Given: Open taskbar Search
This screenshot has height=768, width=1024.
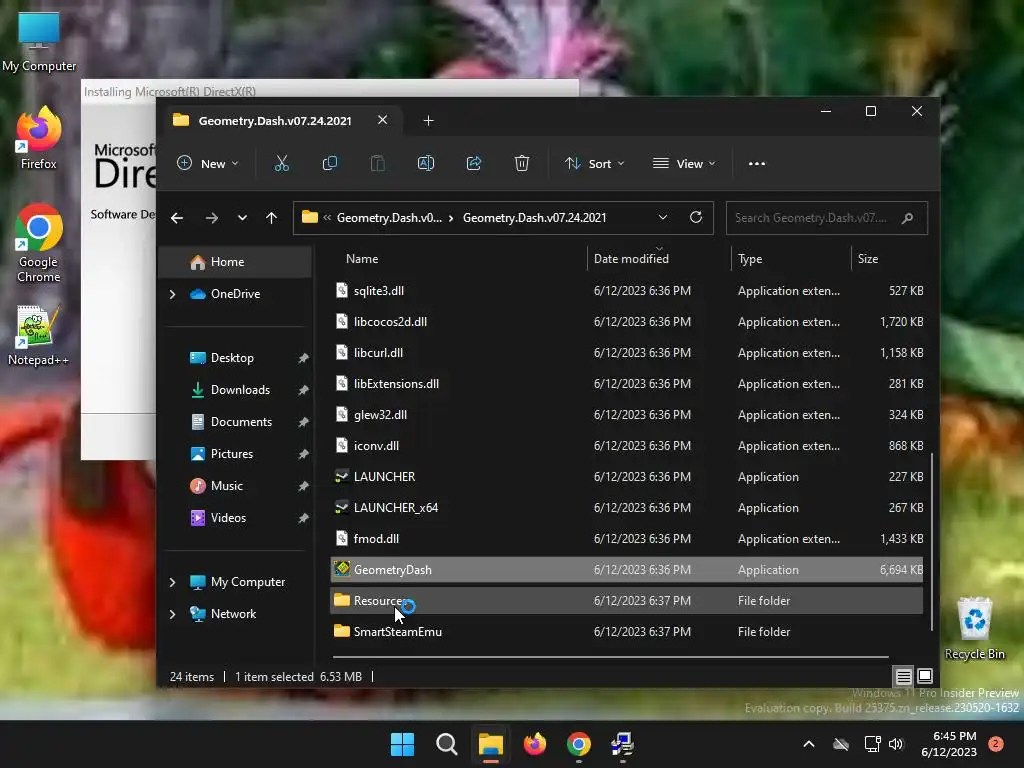Looking at the screenshot, I should (447, 744).
